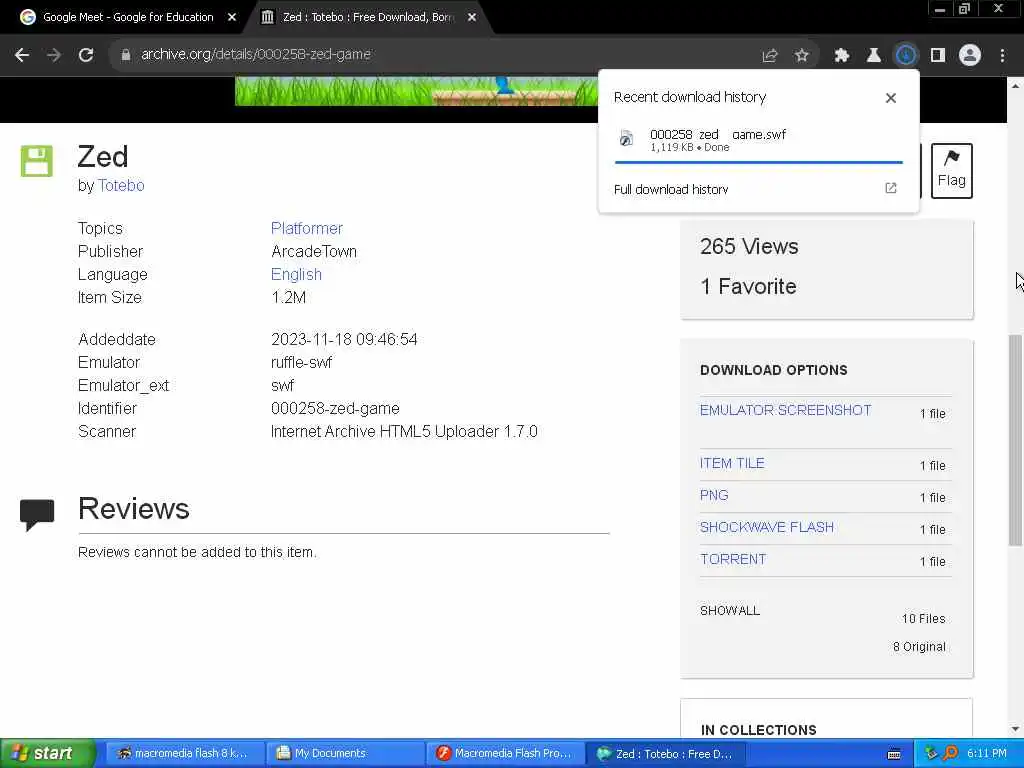
Task: Click Full download history link
Action: 671,189
